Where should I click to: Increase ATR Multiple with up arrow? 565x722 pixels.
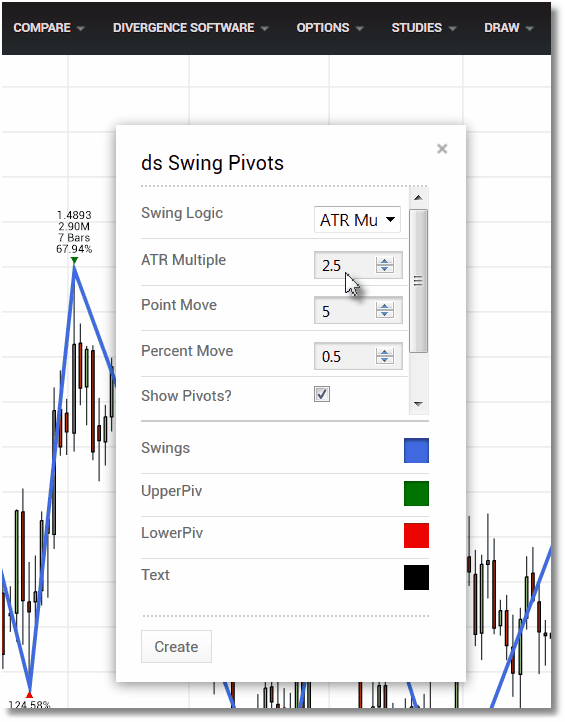384,261
